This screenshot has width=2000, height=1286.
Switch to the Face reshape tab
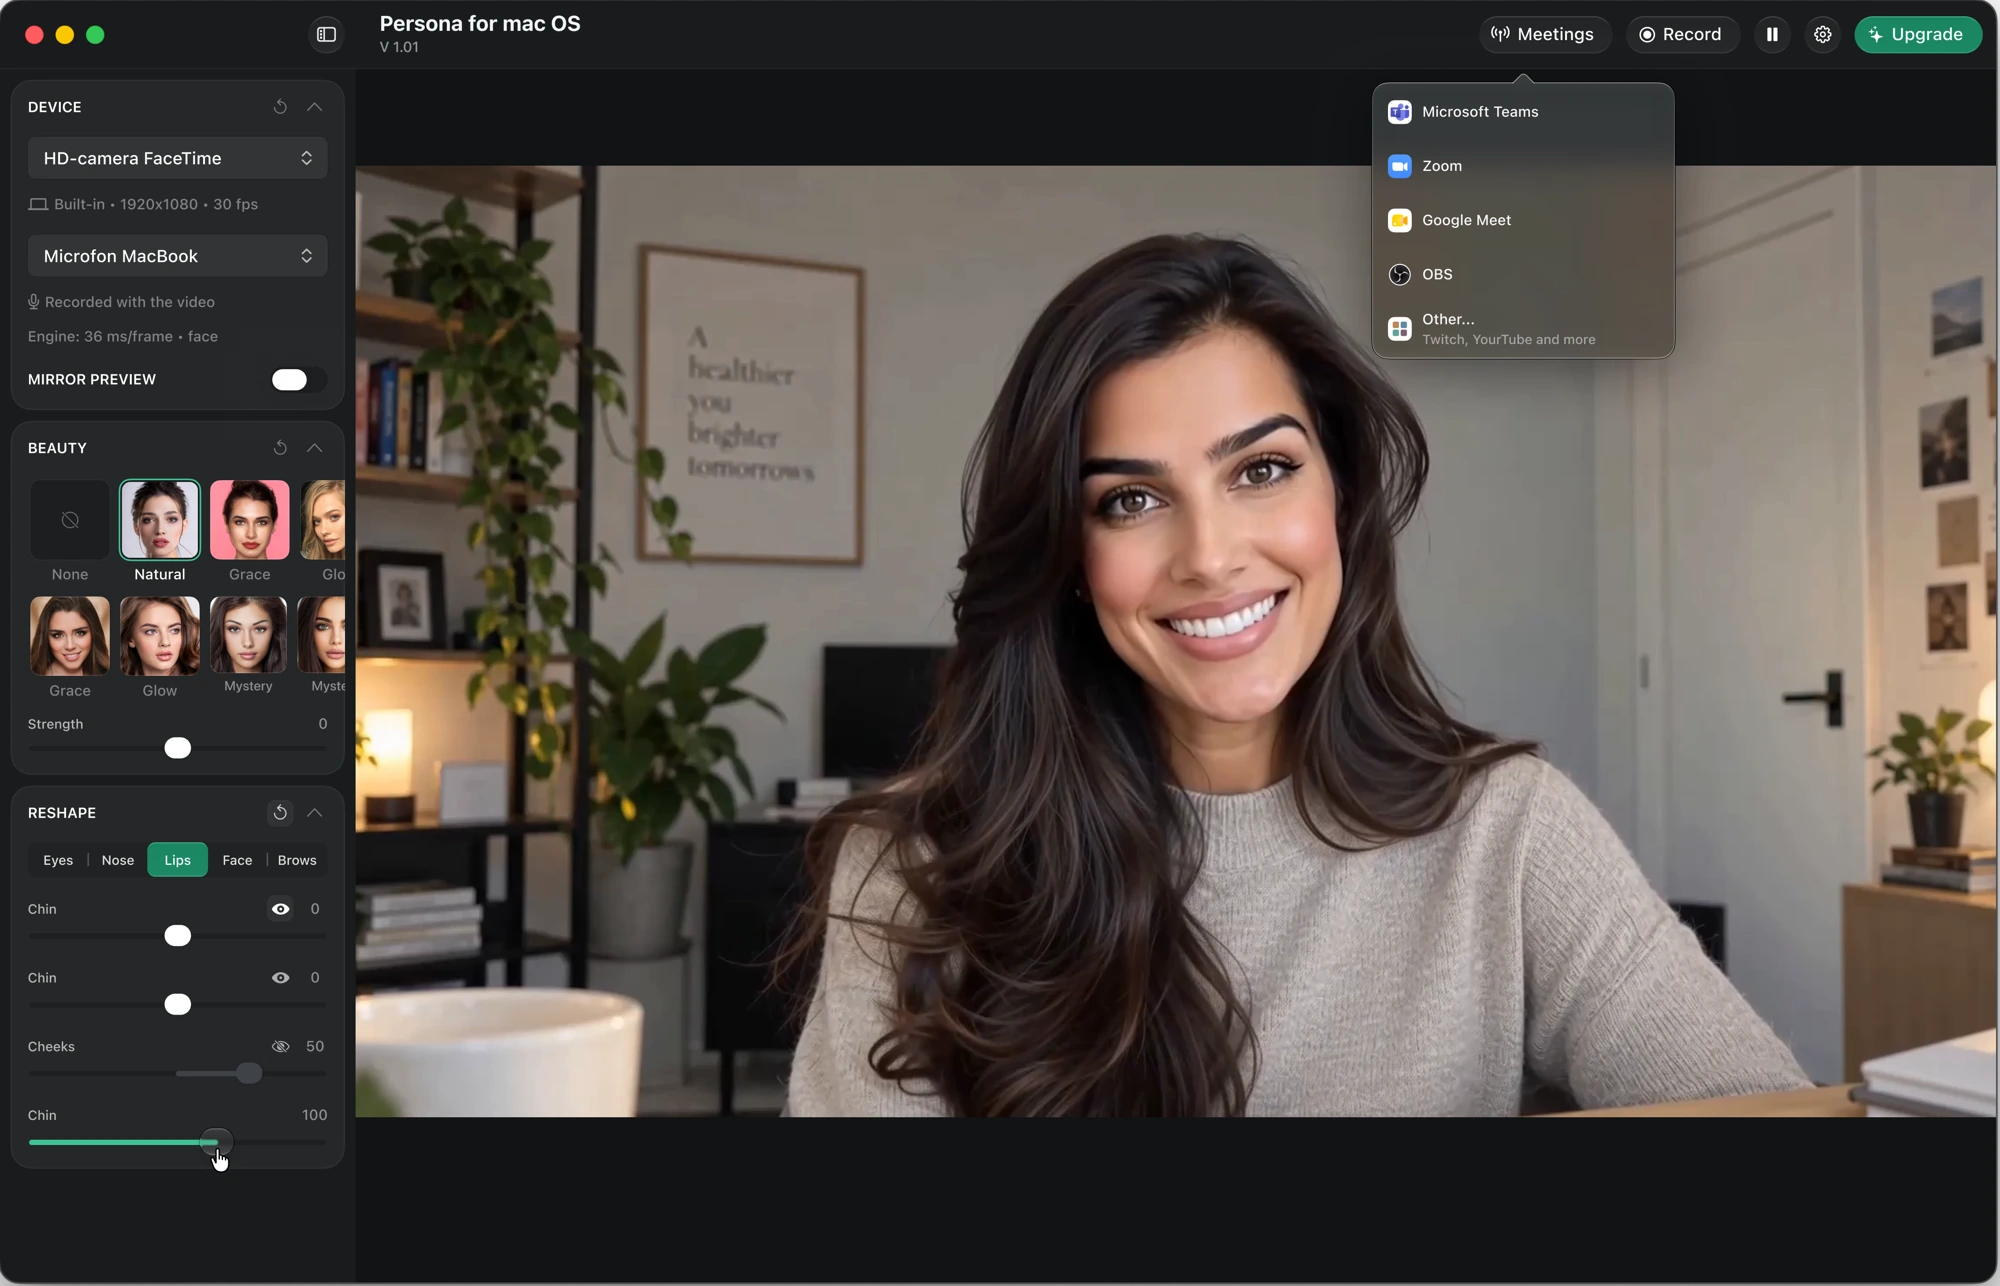pos(237,860)
